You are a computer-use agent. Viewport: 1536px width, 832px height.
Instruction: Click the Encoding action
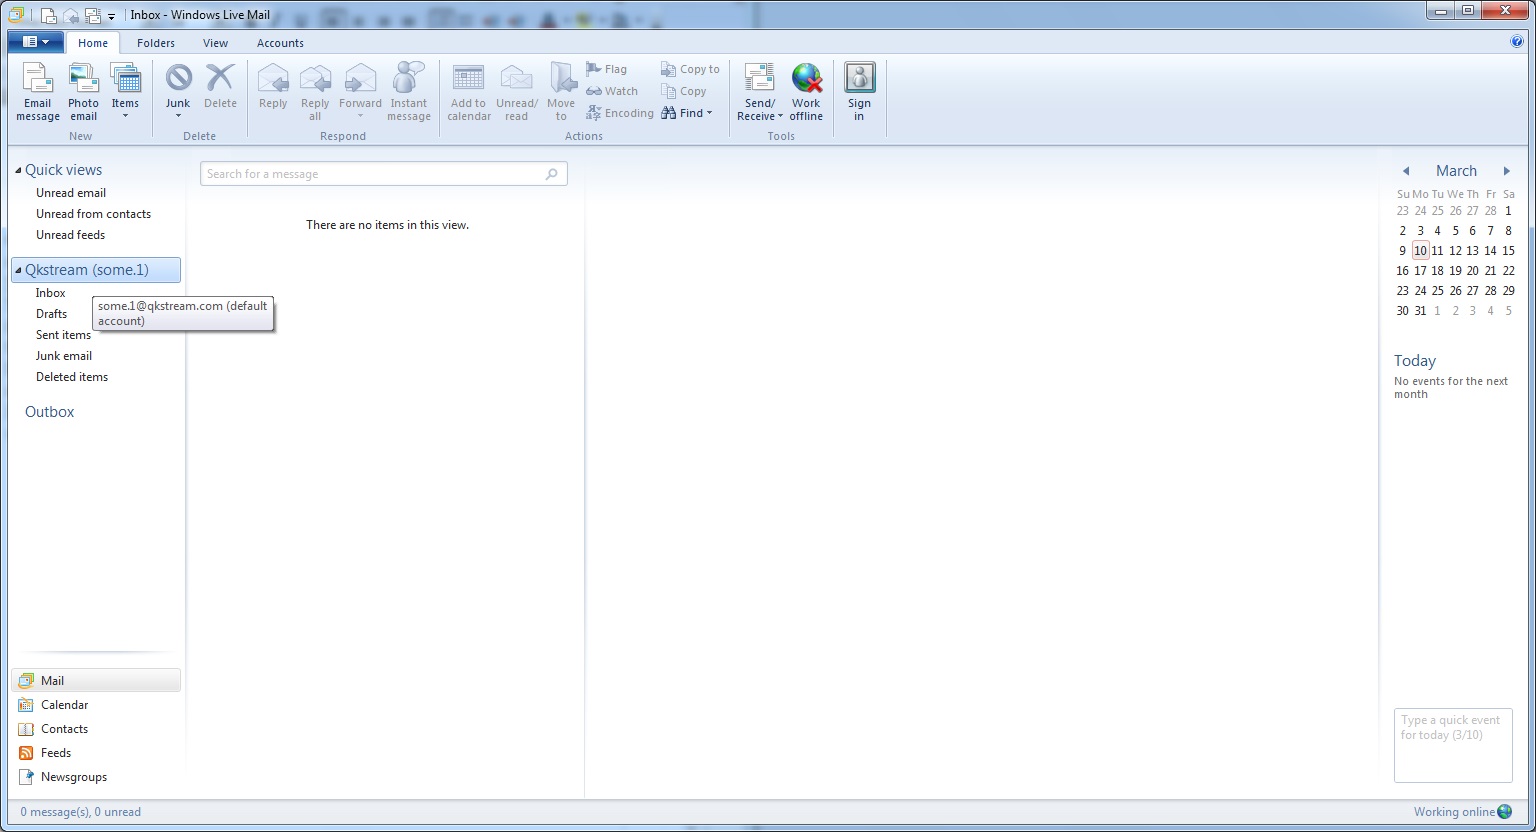coord(620,113)
